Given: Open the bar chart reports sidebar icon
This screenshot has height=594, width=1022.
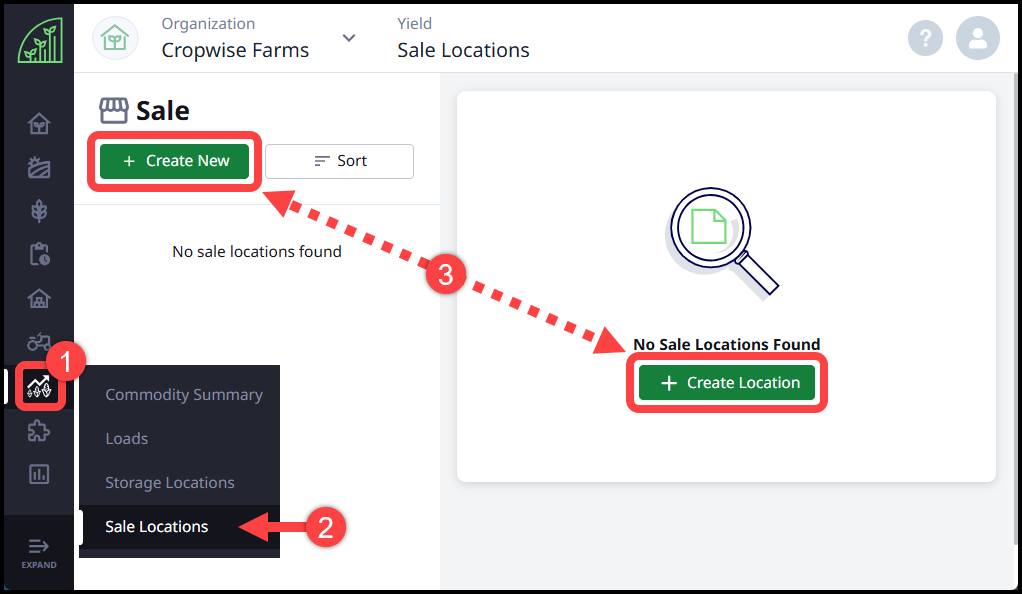Looking at the screenshot, I should click(x=39, y=474).
